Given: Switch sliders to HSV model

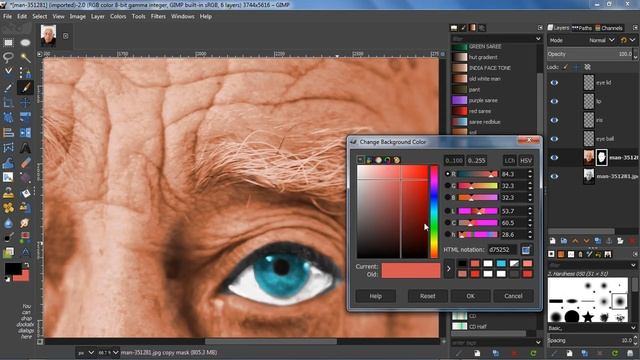Looking at the screenshot, I should [x=526, y=160].
